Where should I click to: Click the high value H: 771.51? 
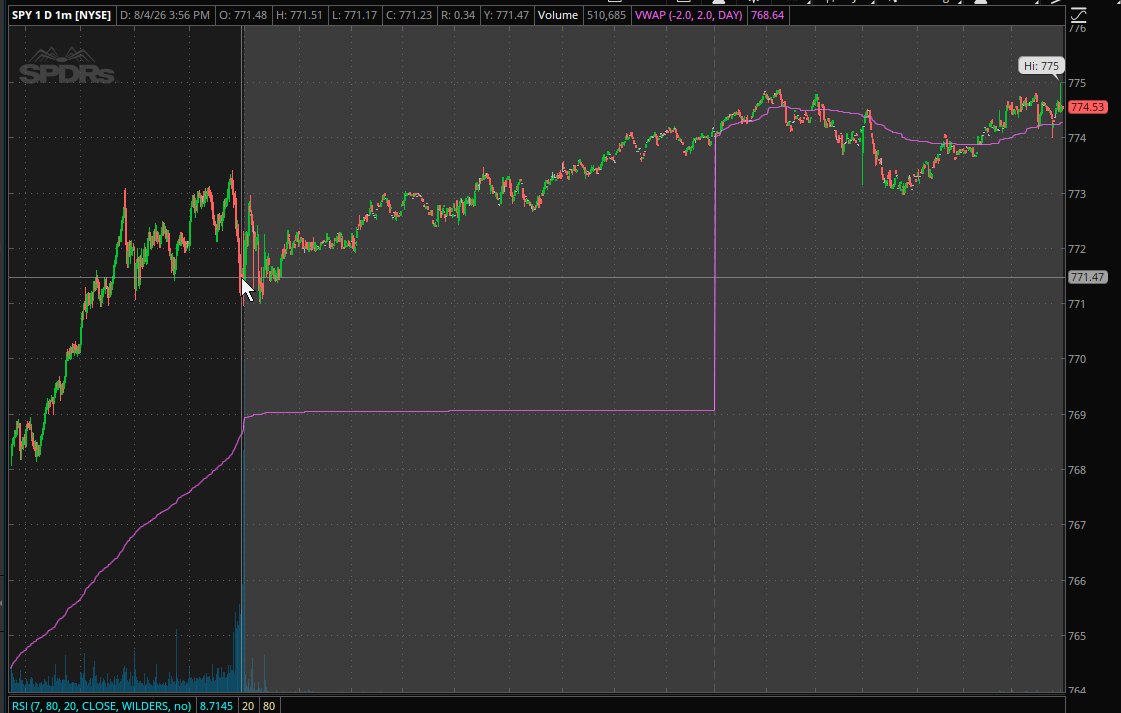(300, 15)
